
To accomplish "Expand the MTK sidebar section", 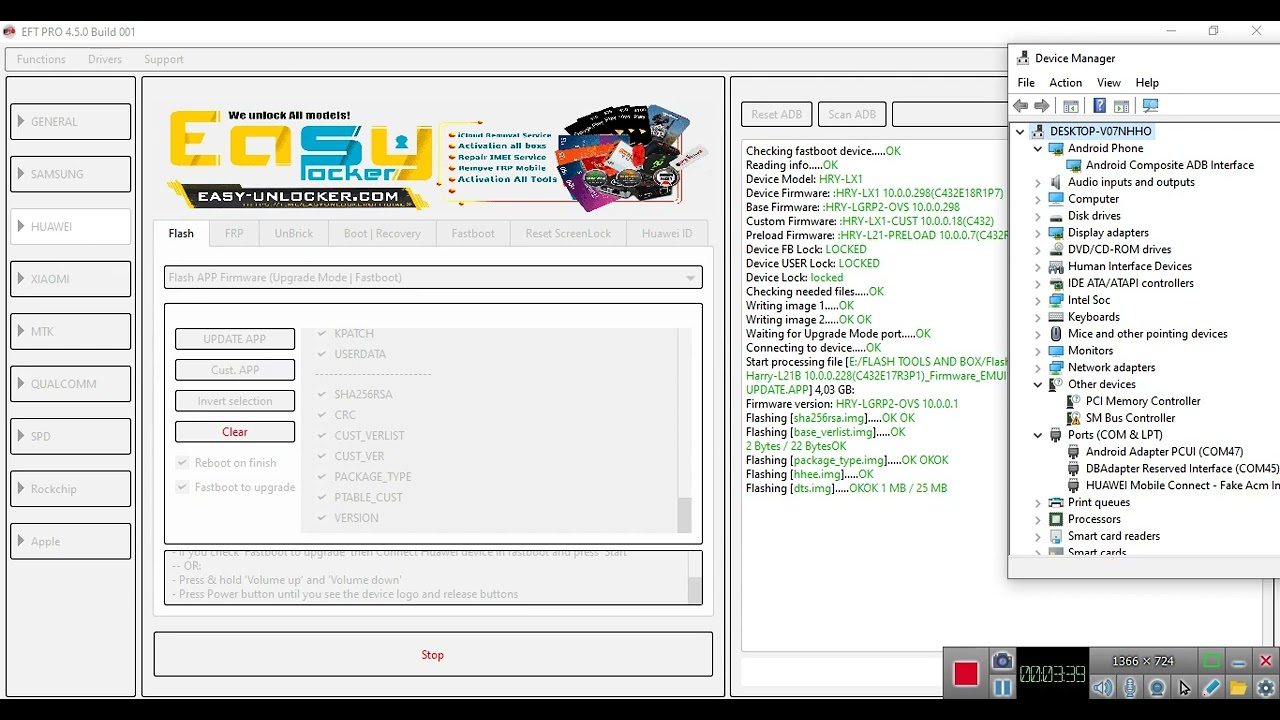I will coord(71,331).
